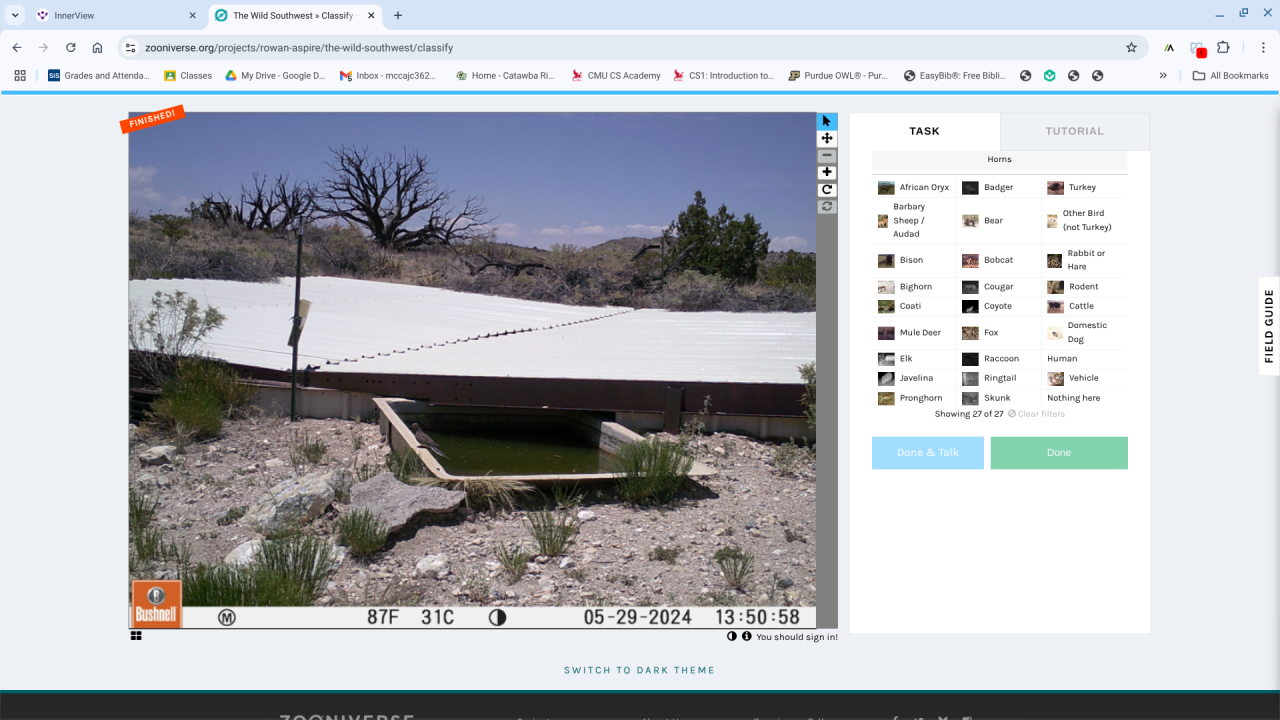Choose Coyote species
The height and width of the screenshot is (720, 1280).
tap(999, 306)
